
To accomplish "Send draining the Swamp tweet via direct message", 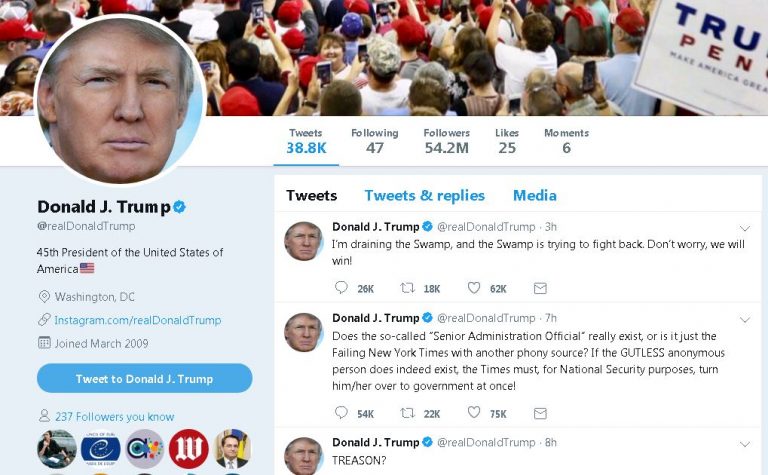I will coord(540,288).
